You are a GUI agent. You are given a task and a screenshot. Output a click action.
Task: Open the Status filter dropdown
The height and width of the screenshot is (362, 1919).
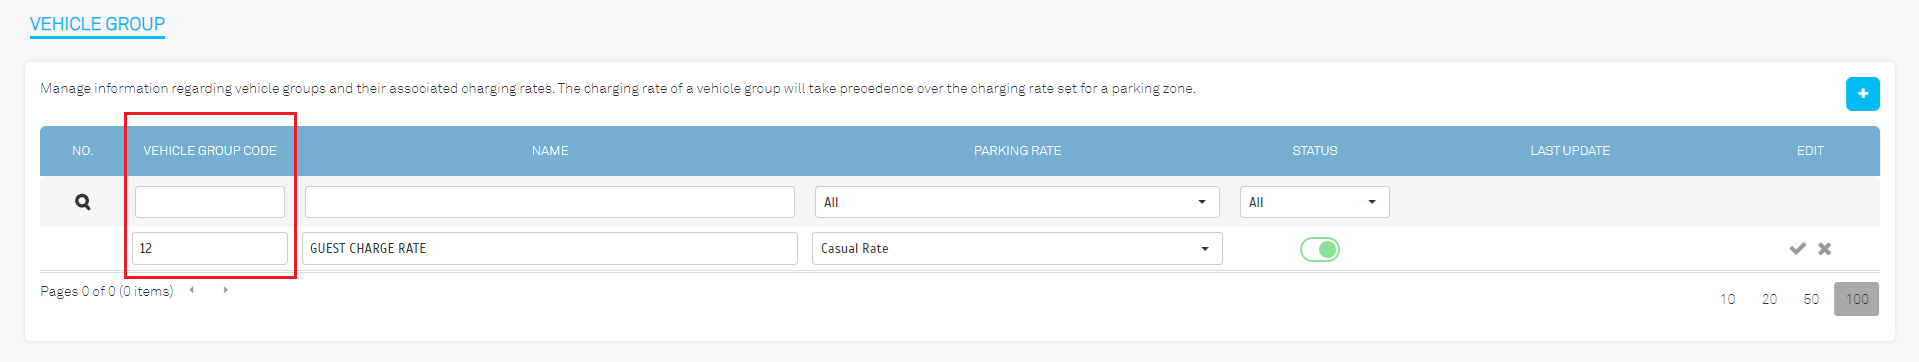pyautogui.click(x=1314, y=202)
